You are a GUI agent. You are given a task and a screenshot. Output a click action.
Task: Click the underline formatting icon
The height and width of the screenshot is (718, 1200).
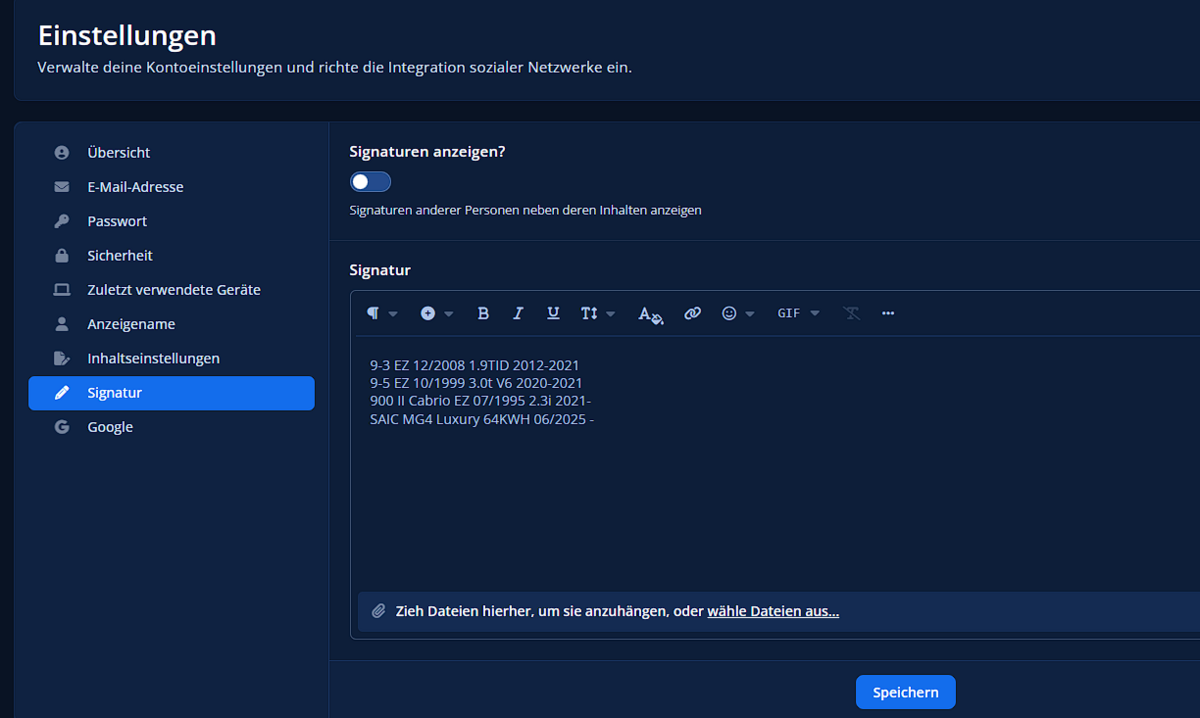(x=553, y=313)
